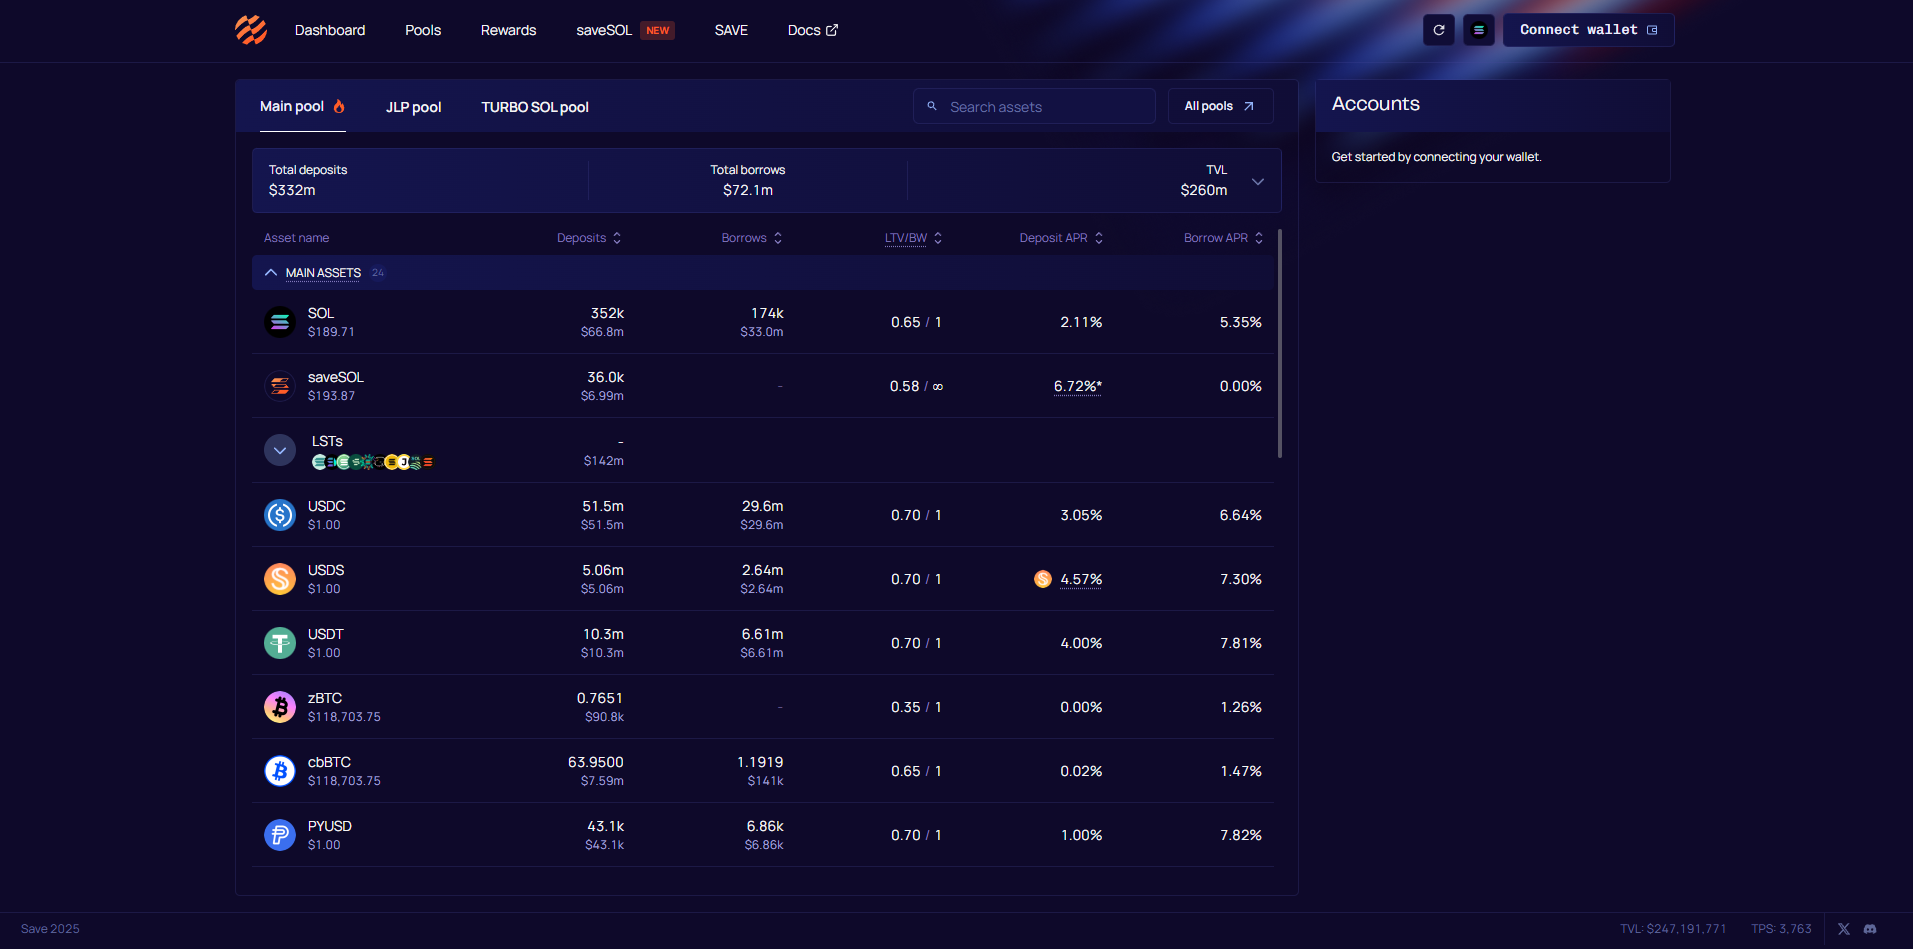This screenshot has height=949, width=1913.
Task: Sort by Borrows column
Action: [752, 238]
